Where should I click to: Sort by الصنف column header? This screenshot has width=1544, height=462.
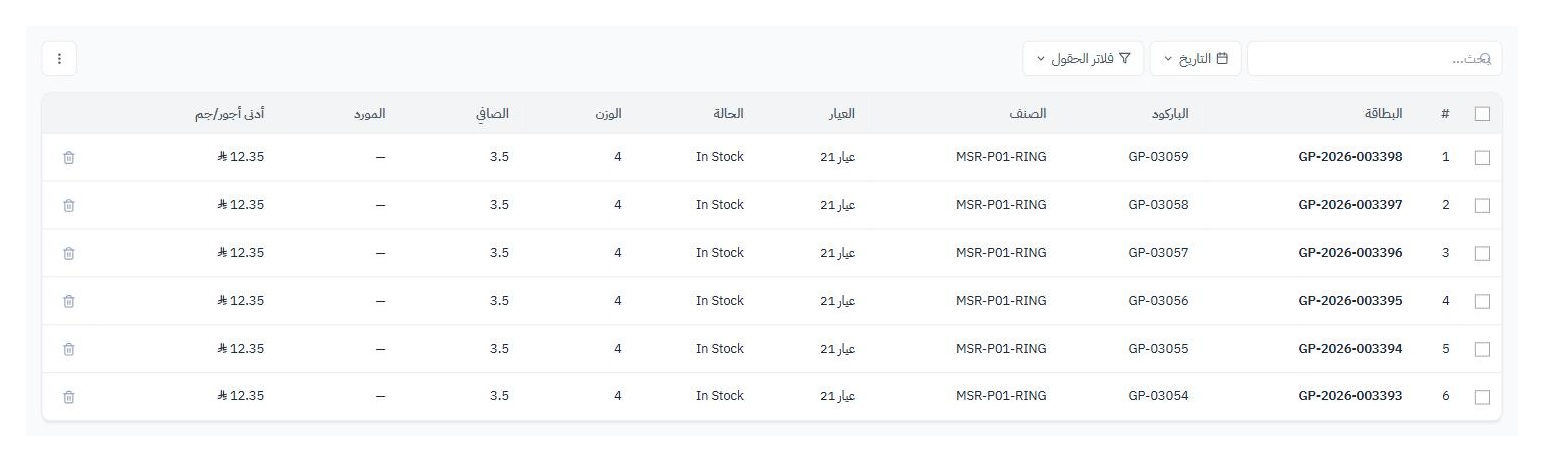[1028, 114]
